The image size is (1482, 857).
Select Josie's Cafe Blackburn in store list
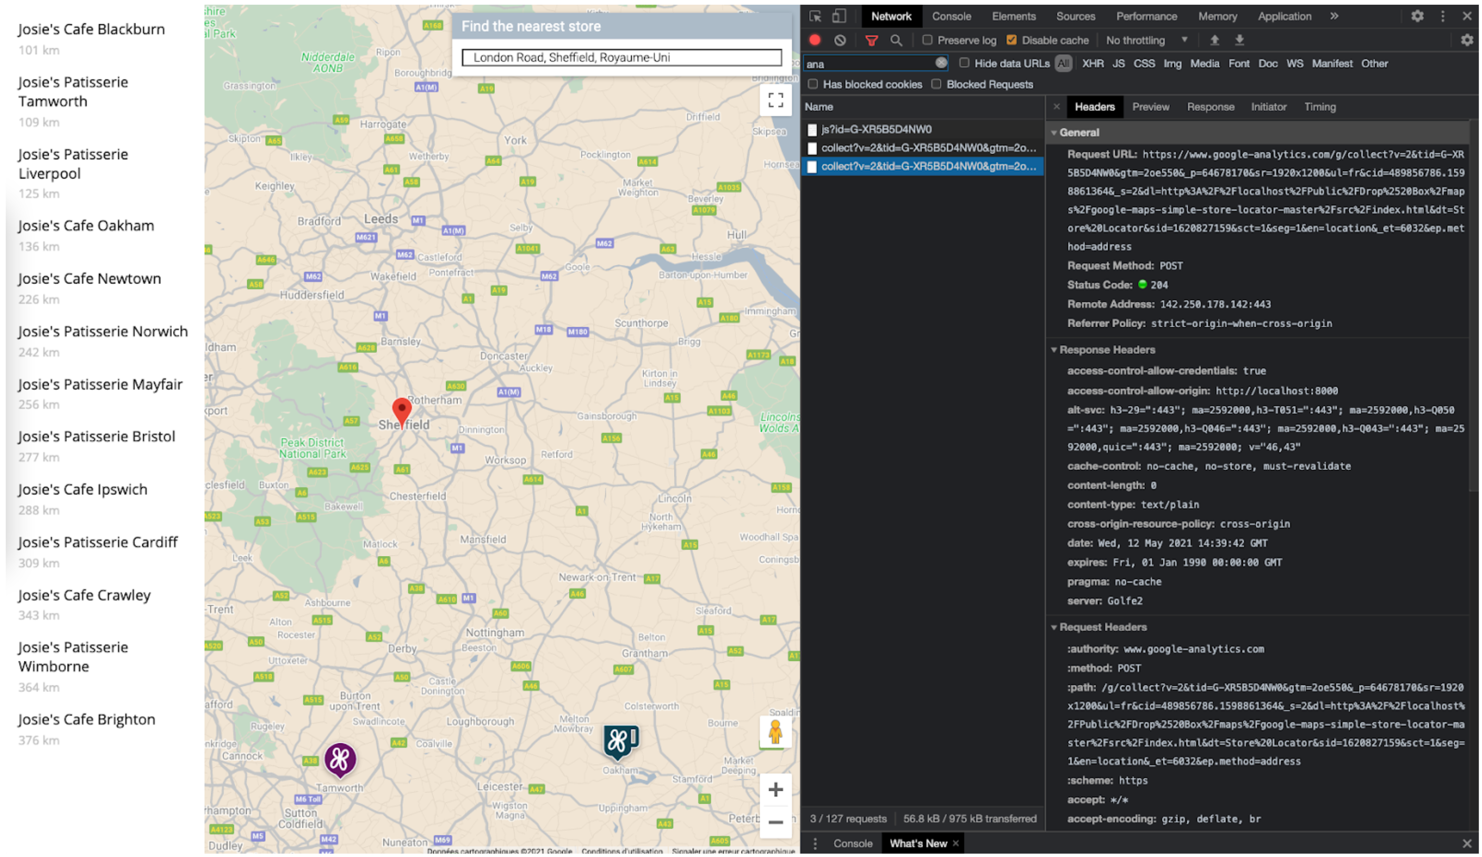[91, 30]
